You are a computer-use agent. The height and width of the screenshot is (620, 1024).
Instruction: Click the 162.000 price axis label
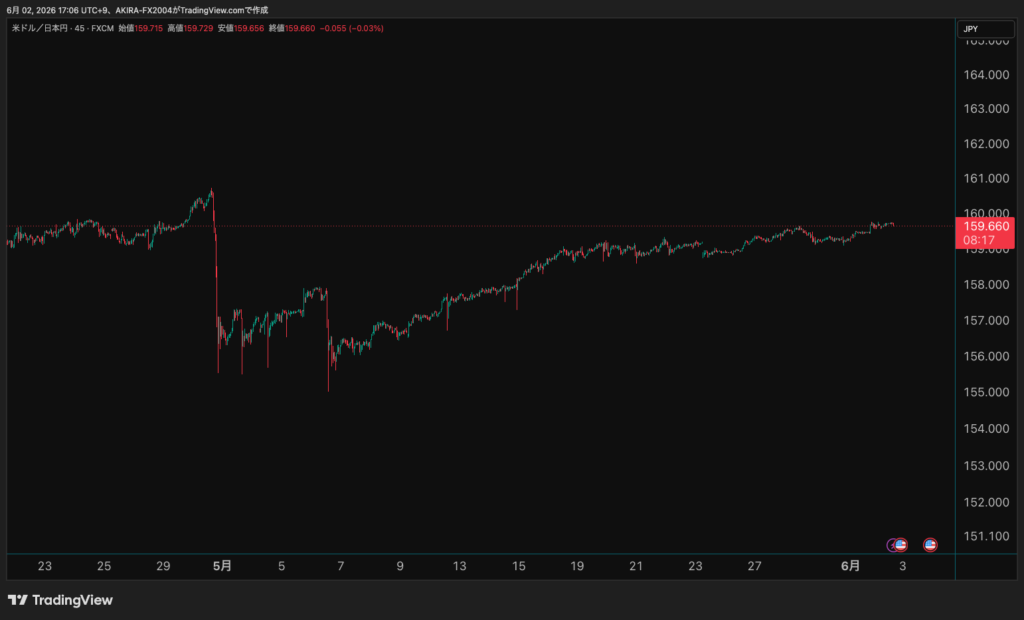[x=986, y=144]
